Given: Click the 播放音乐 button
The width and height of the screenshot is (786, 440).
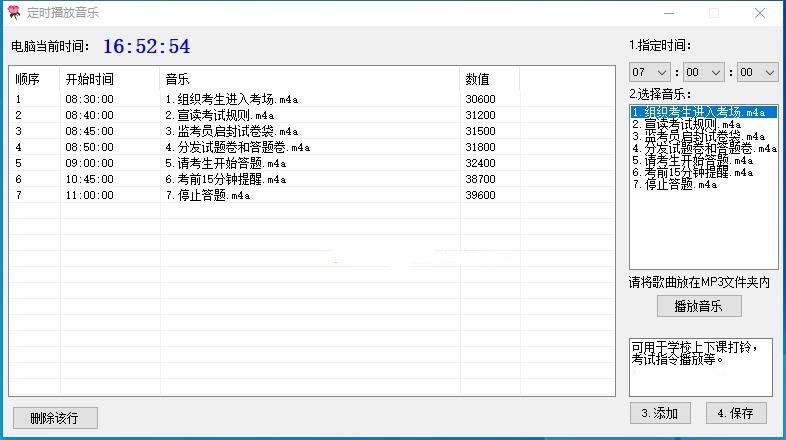Looking at the screenshot, I should [698, 306].
